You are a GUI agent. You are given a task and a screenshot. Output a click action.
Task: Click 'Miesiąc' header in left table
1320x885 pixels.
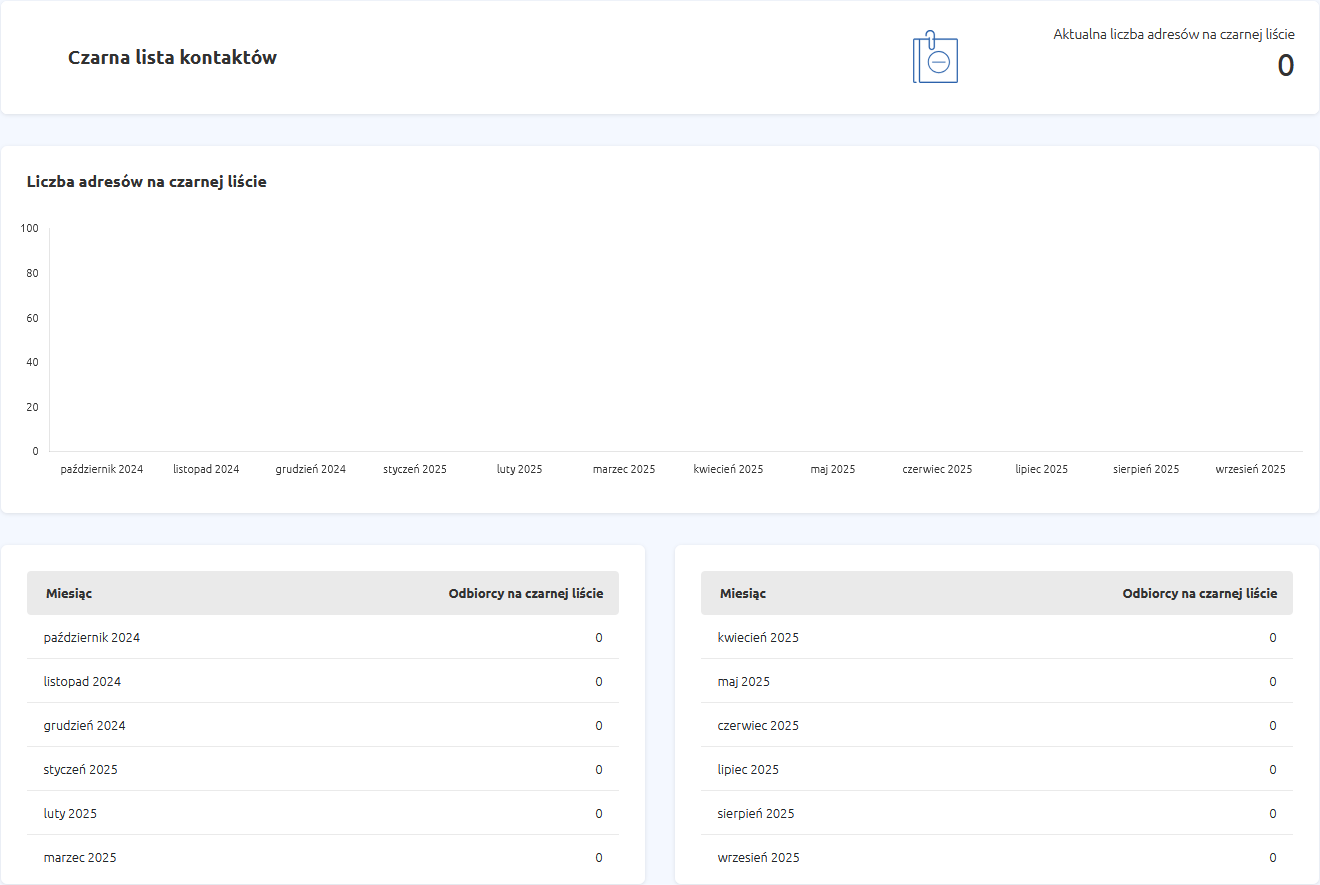[69, 594]
